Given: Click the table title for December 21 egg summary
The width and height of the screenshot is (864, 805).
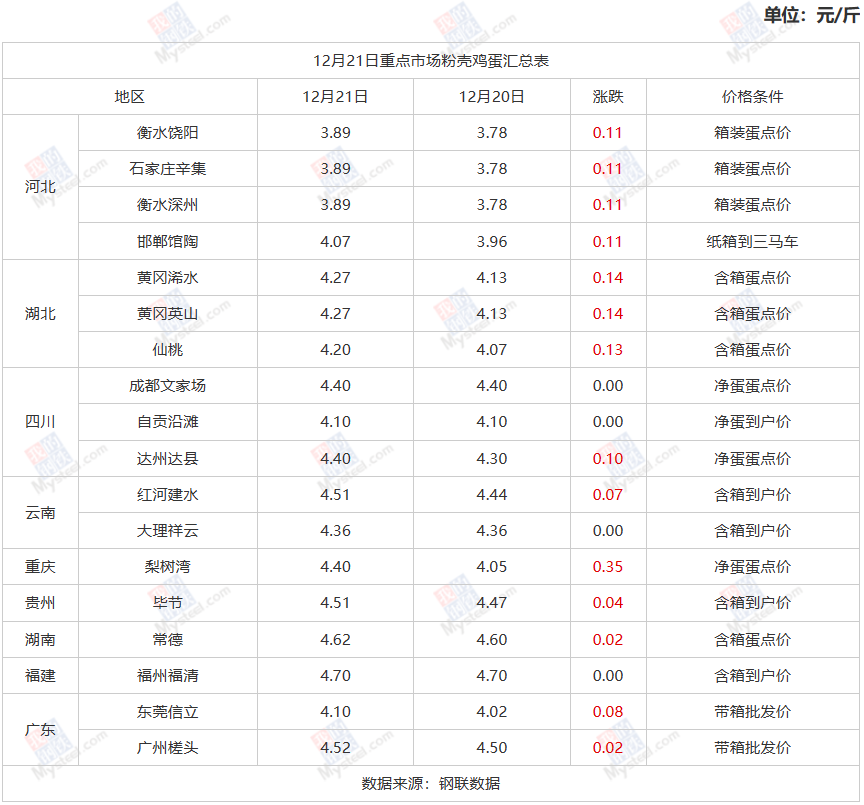Looking at the screenshot, I should pos(431,61).
